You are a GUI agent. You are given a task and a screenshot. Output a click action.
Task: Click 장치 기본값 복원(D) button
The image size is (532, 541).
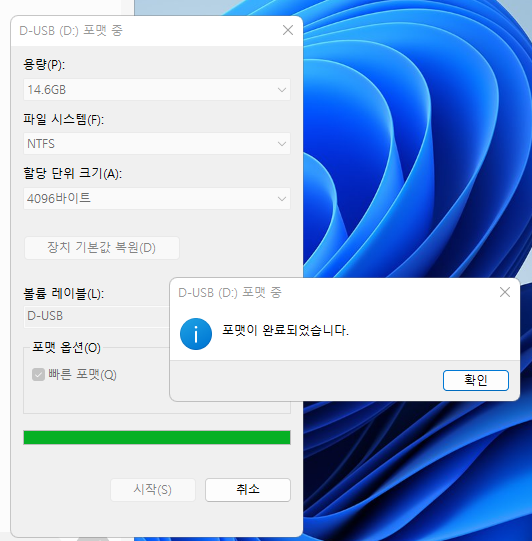pyautogui.click(x=102, y=248)
